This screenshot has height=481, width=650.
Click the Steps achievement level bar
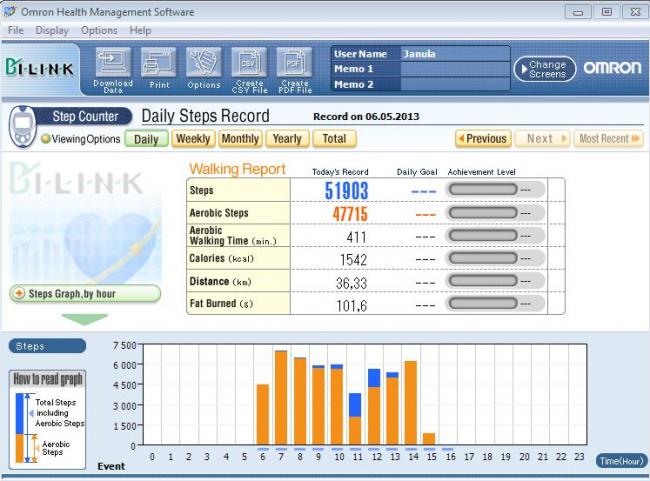tap(483, 190)
